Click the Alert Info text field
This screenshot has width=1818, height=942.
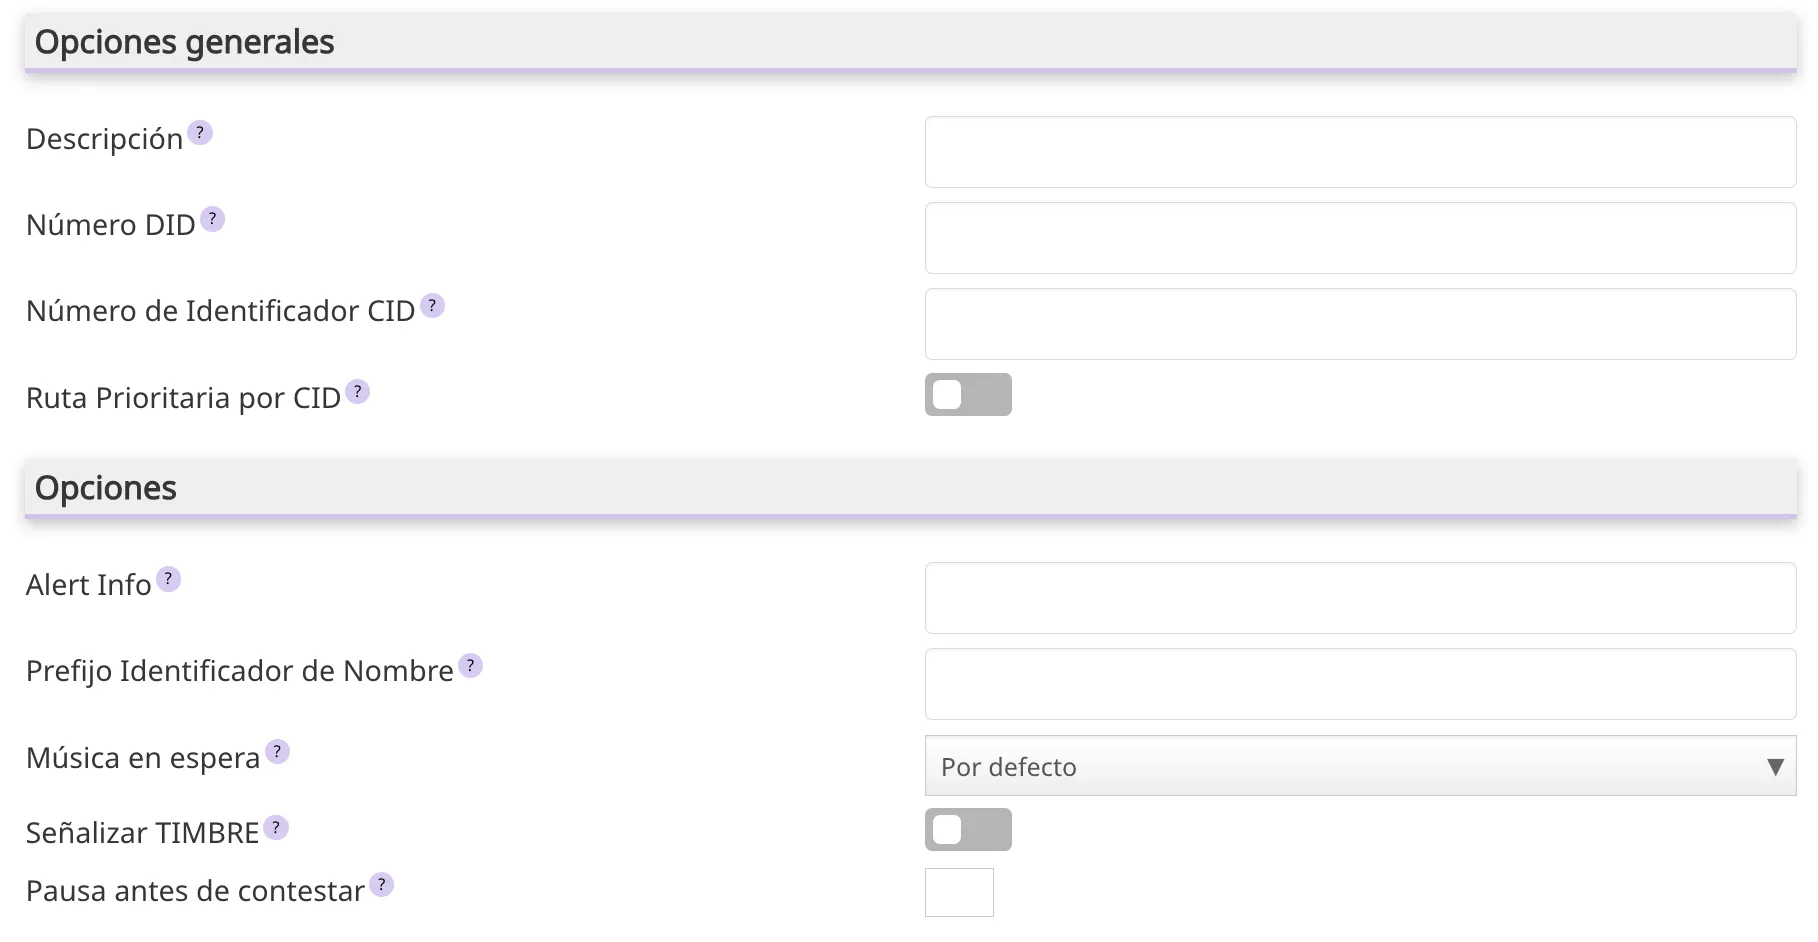(1360, 598)
